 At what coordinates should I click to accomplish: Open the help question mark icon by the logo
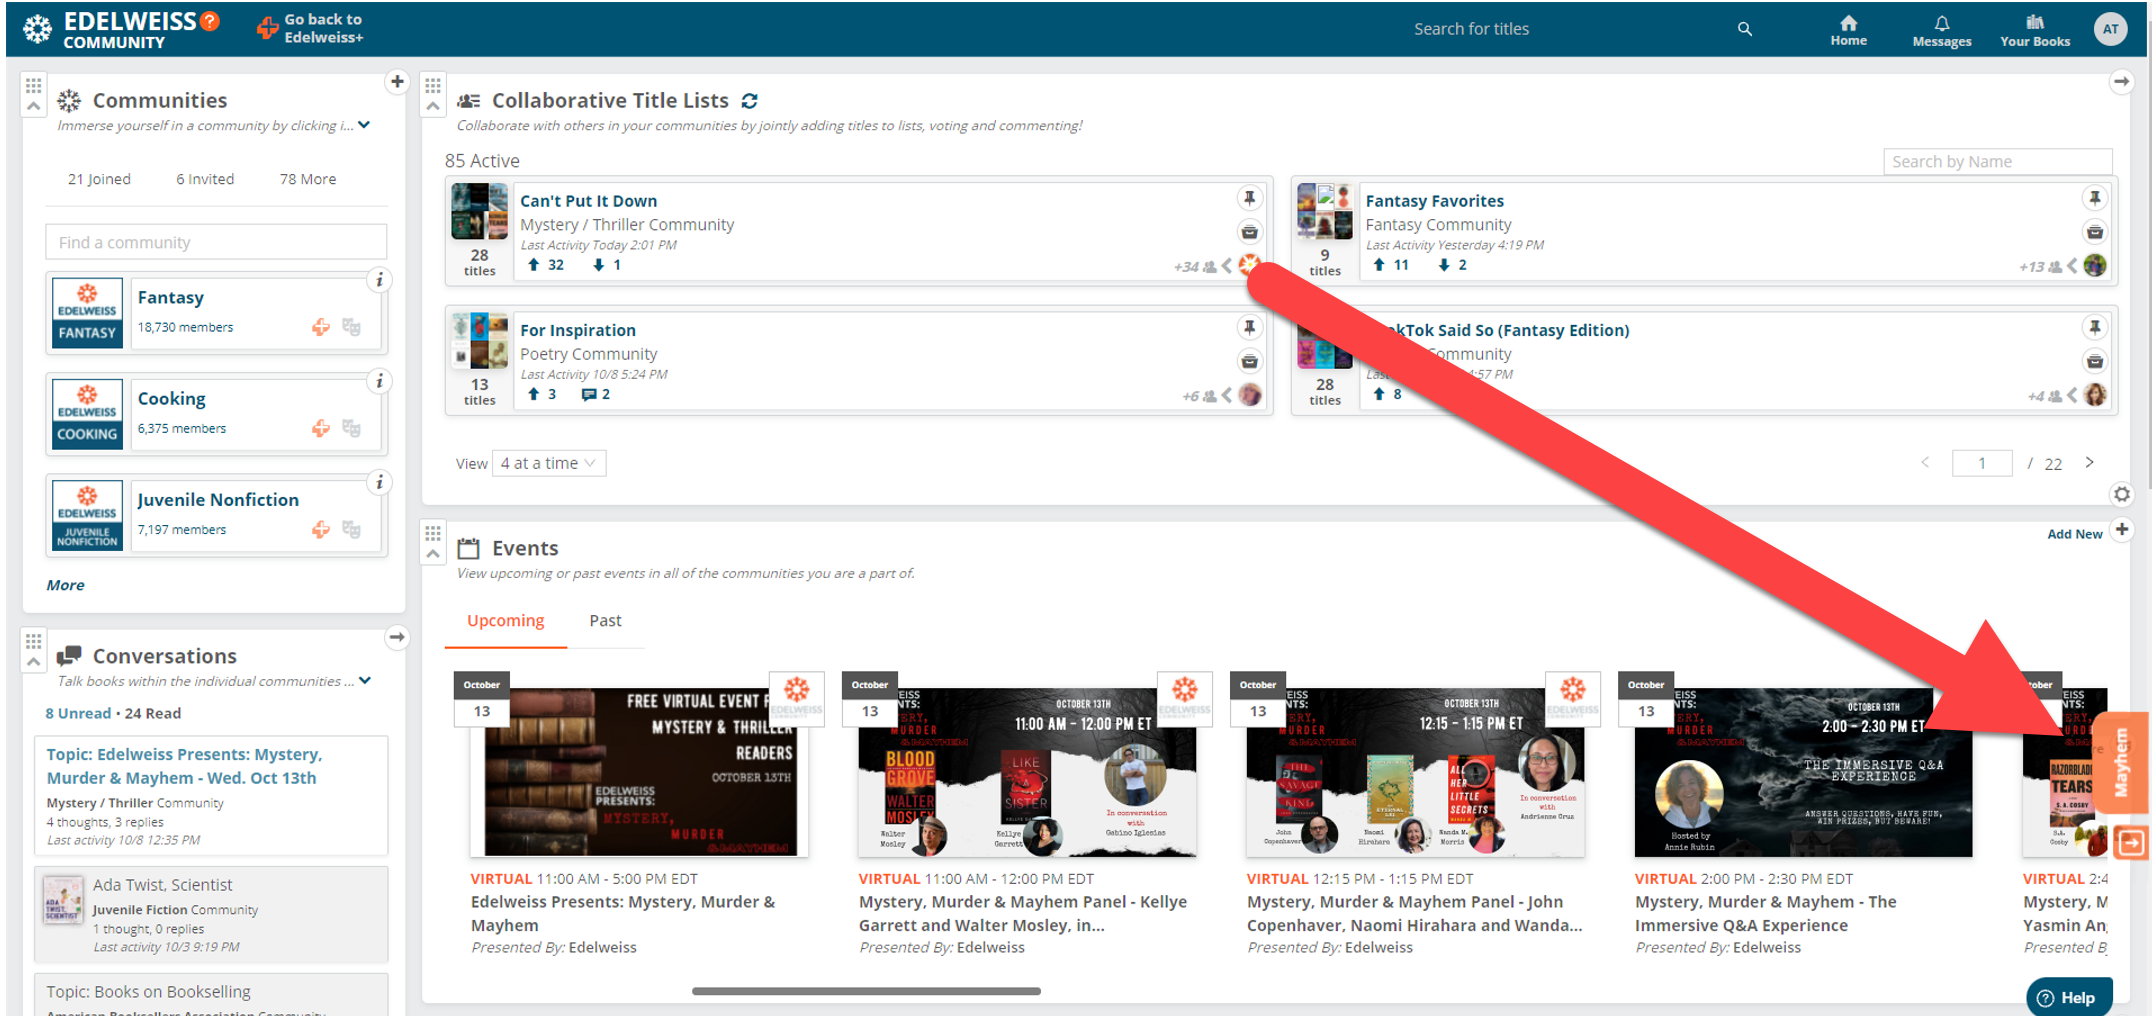(210, 20)
